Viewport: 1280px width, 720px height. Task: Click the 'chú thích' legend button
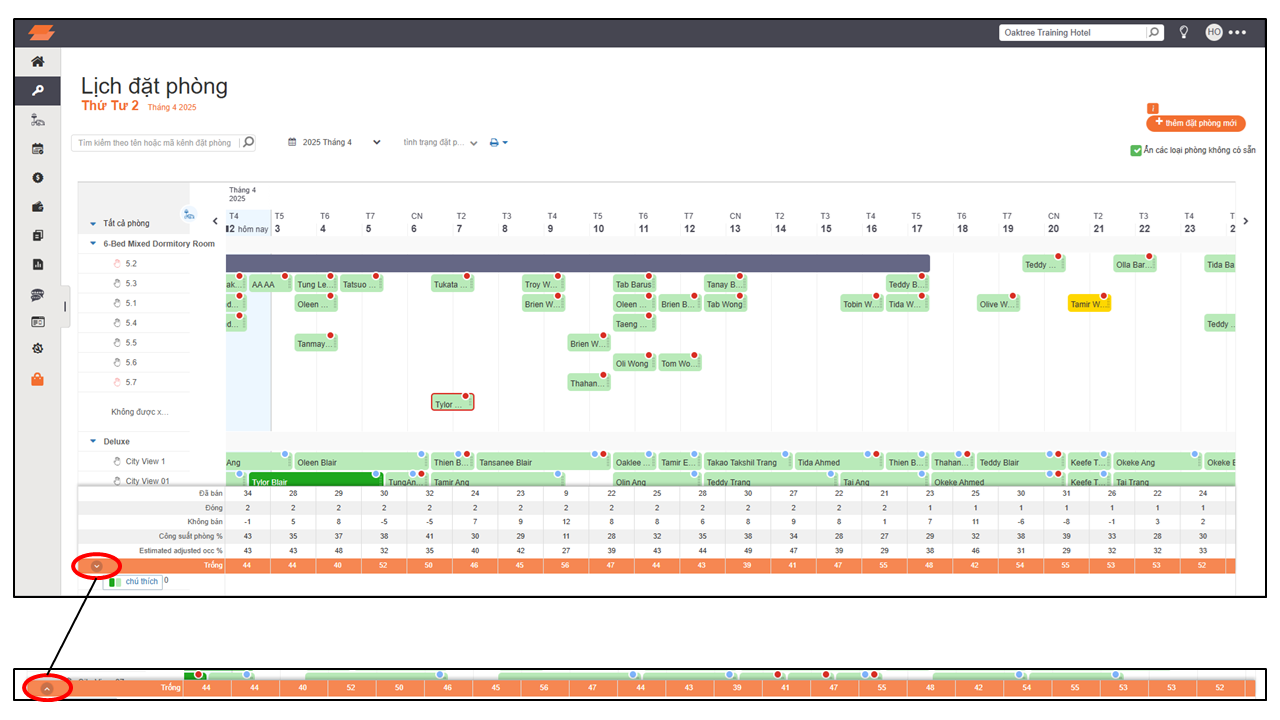click(x=132, y=581)
